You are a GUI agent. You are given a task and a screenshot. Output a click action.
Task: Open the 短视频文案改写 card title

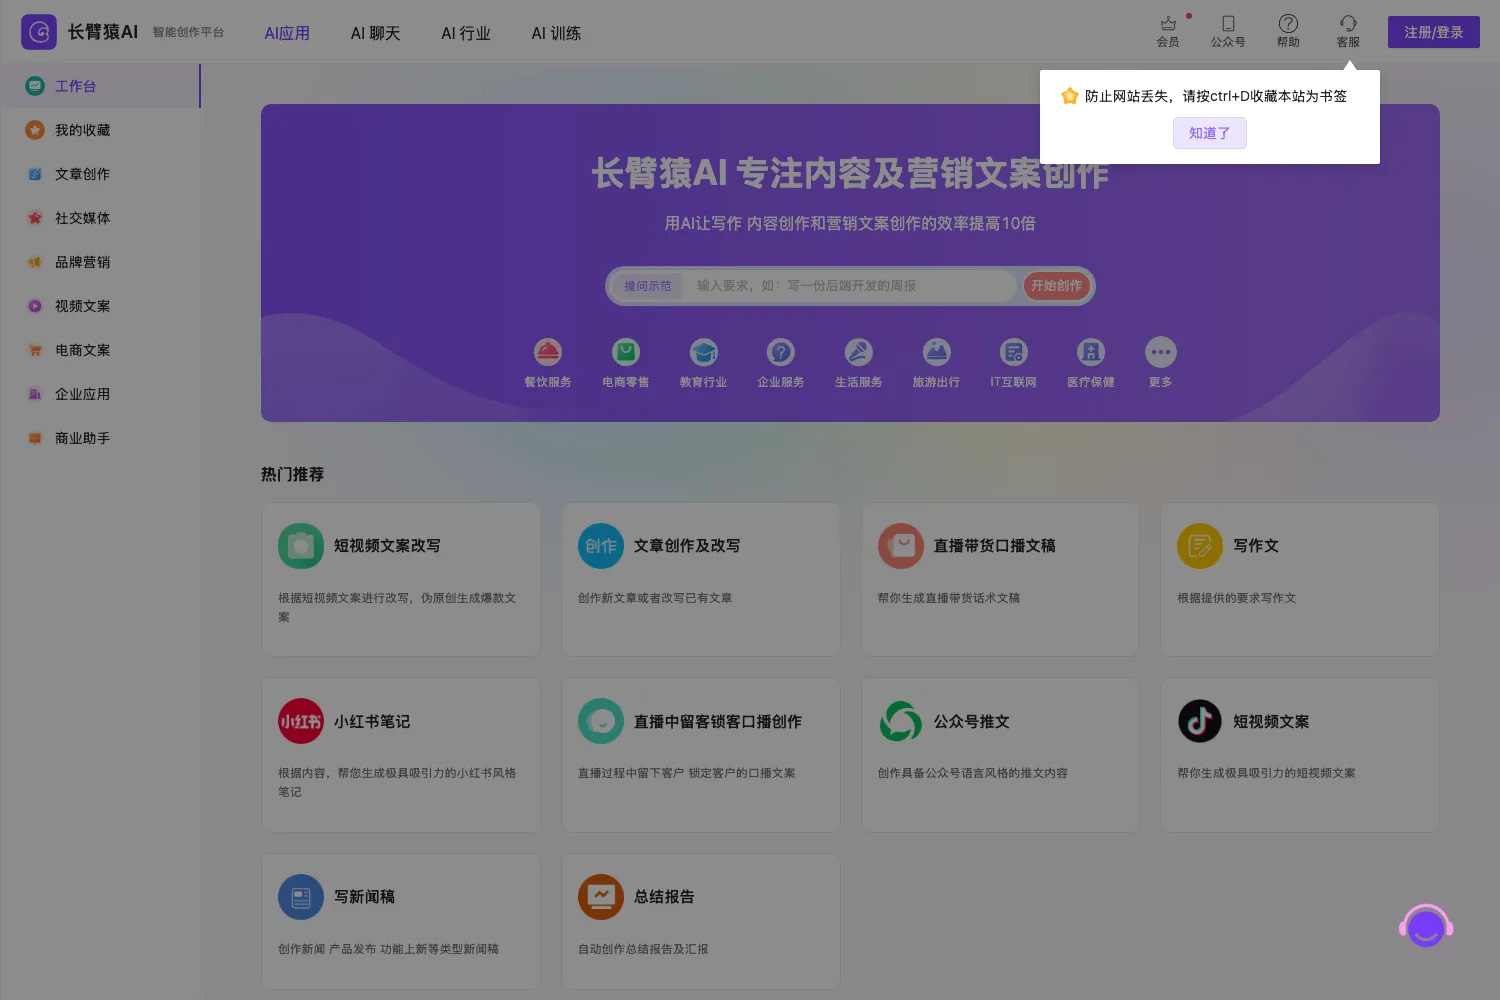click(x=387, y=546)
